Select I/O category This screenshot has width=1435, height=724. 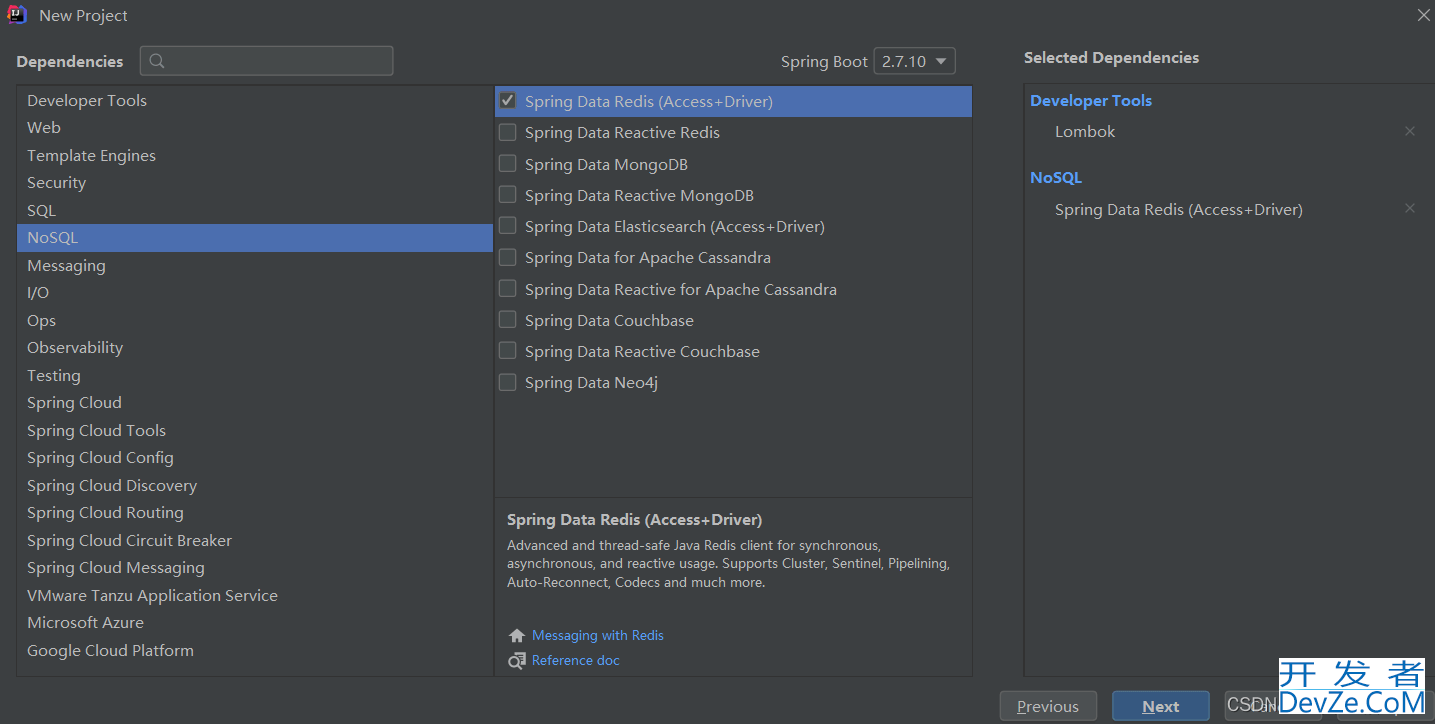point(255,293)
